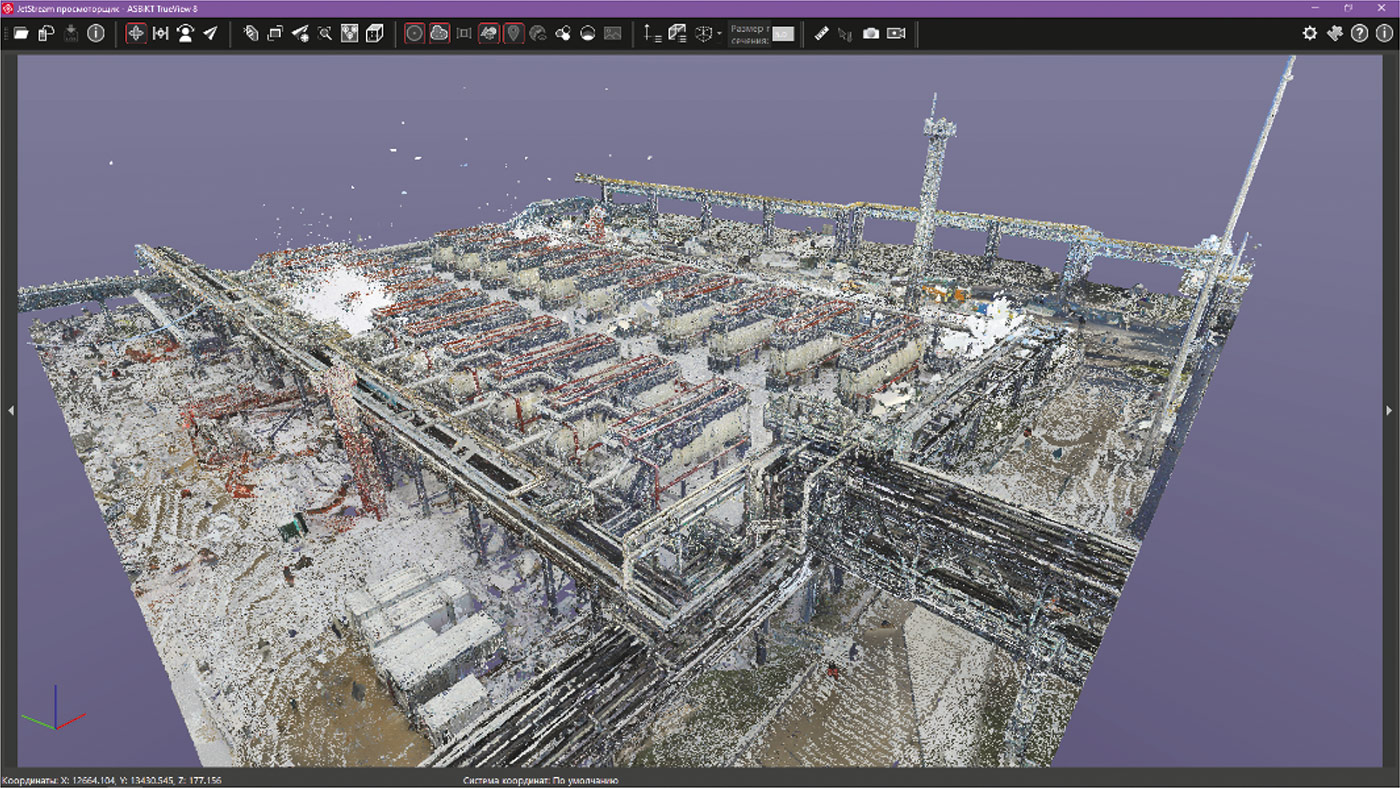1400x788 pixels.
Task: Click the video camera recording icon
Action: 896,33
